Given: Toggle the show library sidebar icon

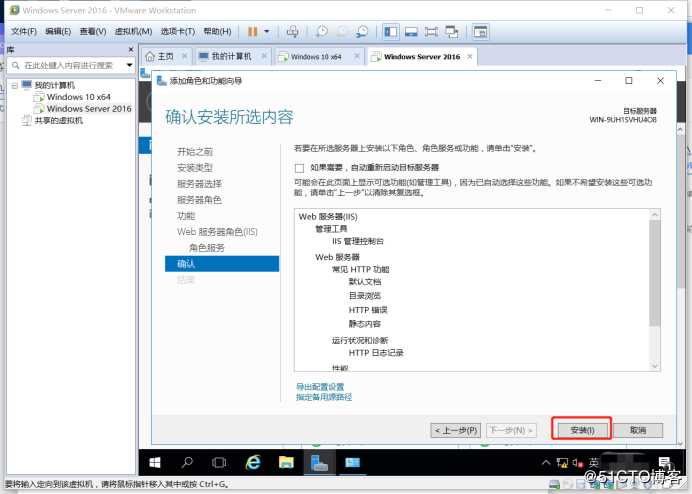Looking at the screenshot, I should pyautogui.click(x=391, y=32).
